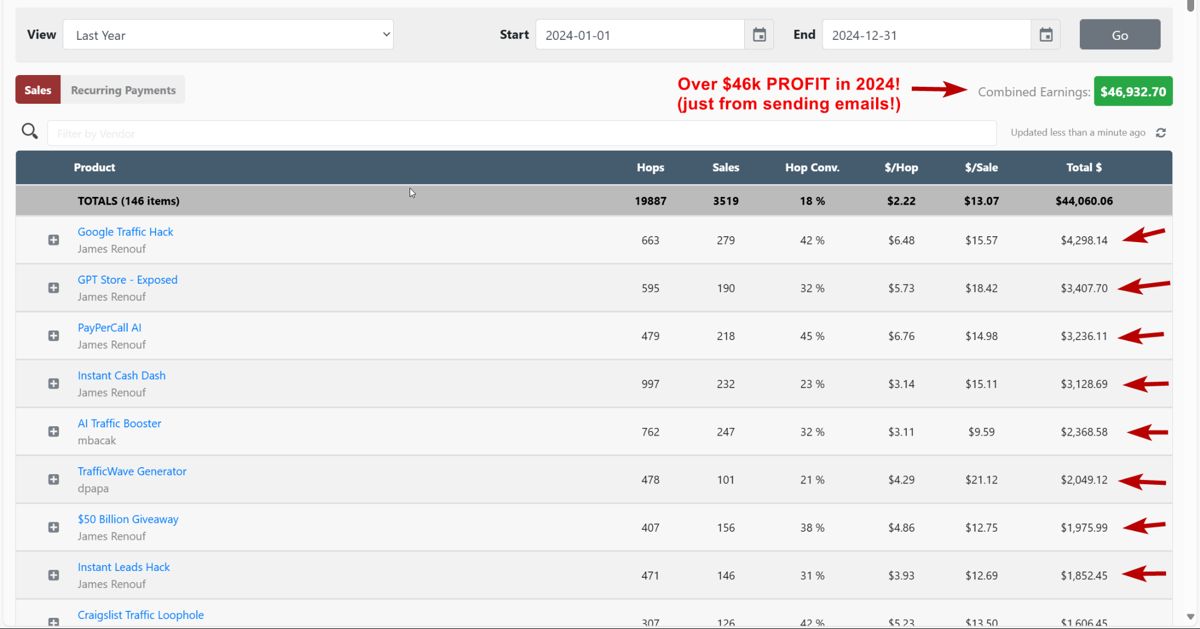
Task: Click the refresh icon beside update time
Action: 1161,133
